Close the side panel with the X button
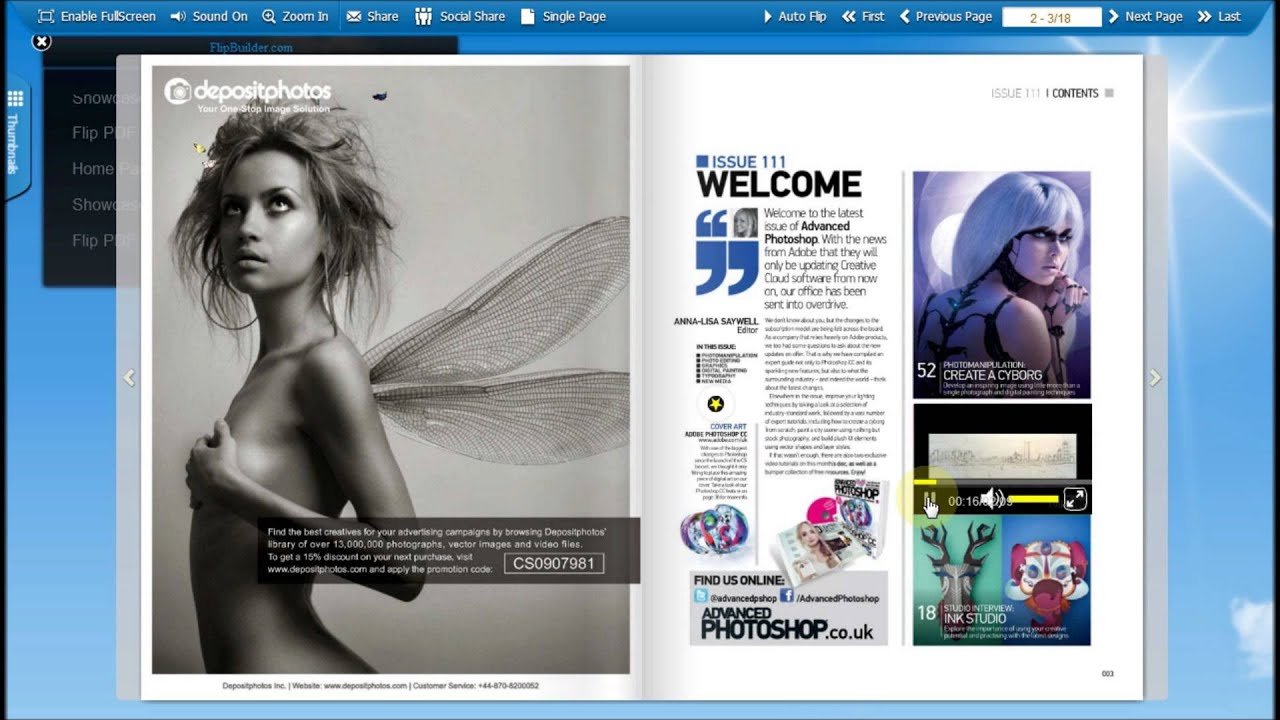1280x720 pixels. point(41,41)
